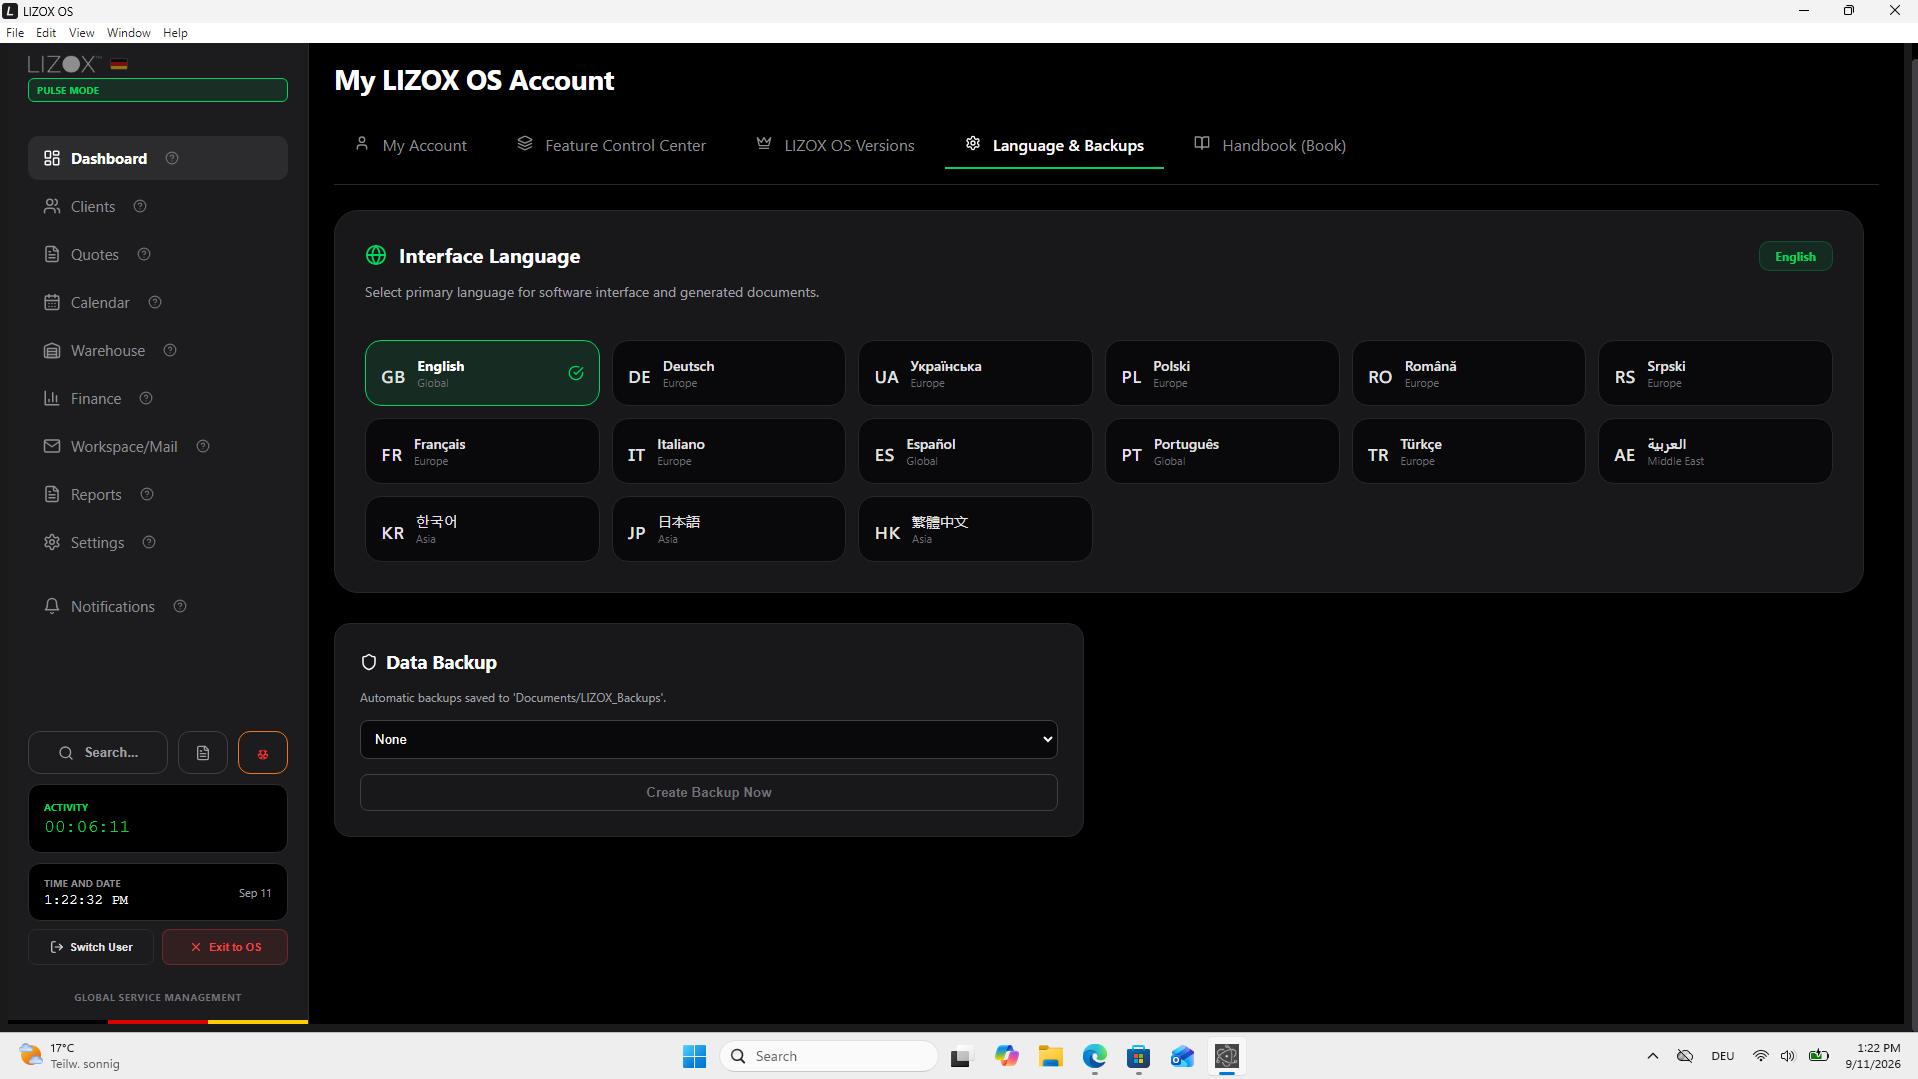The width and height of the screenshot is (1918, 1079).
Task: Select Español ES interface language
Action: click(975, 451)
